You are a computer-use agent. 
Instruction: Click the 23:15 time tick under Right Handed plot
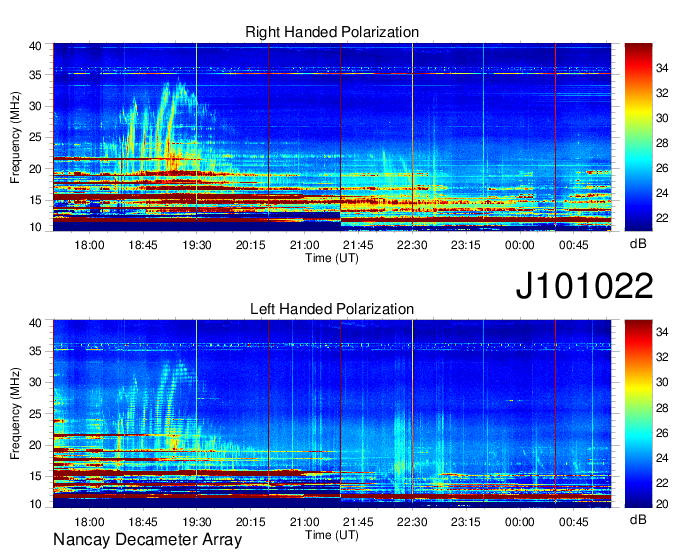[466, 245]
